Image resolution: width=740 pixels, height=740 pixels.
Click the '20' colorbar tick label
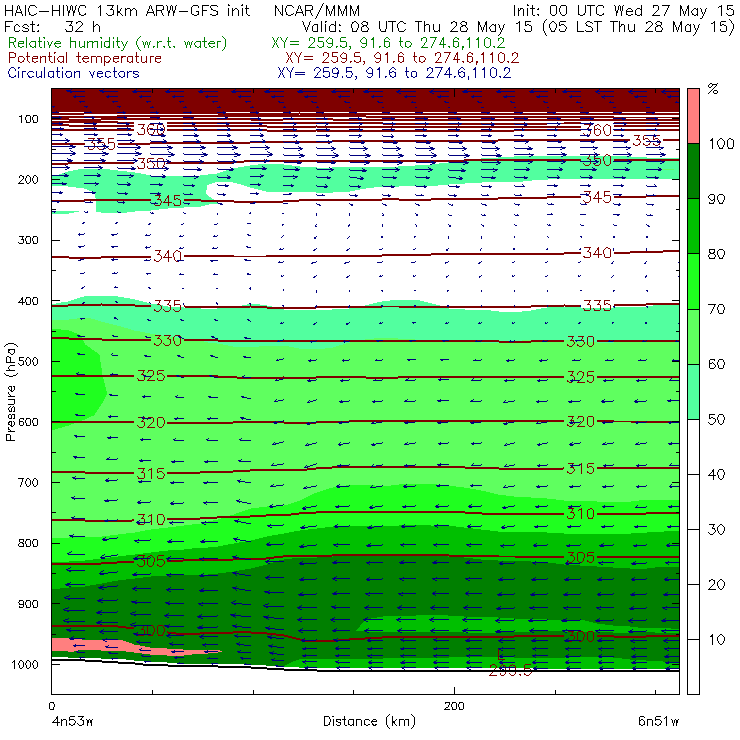coord(716,585)
